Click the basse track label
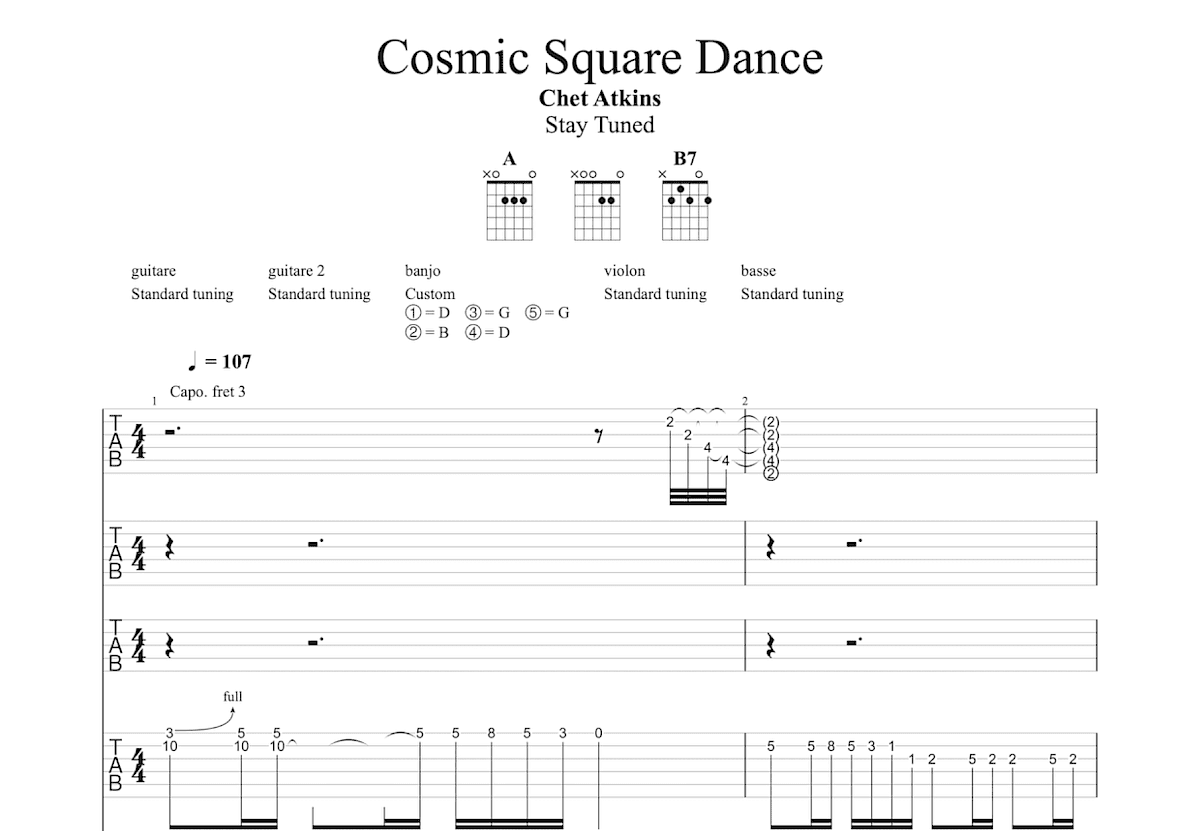 pos(758,271)
